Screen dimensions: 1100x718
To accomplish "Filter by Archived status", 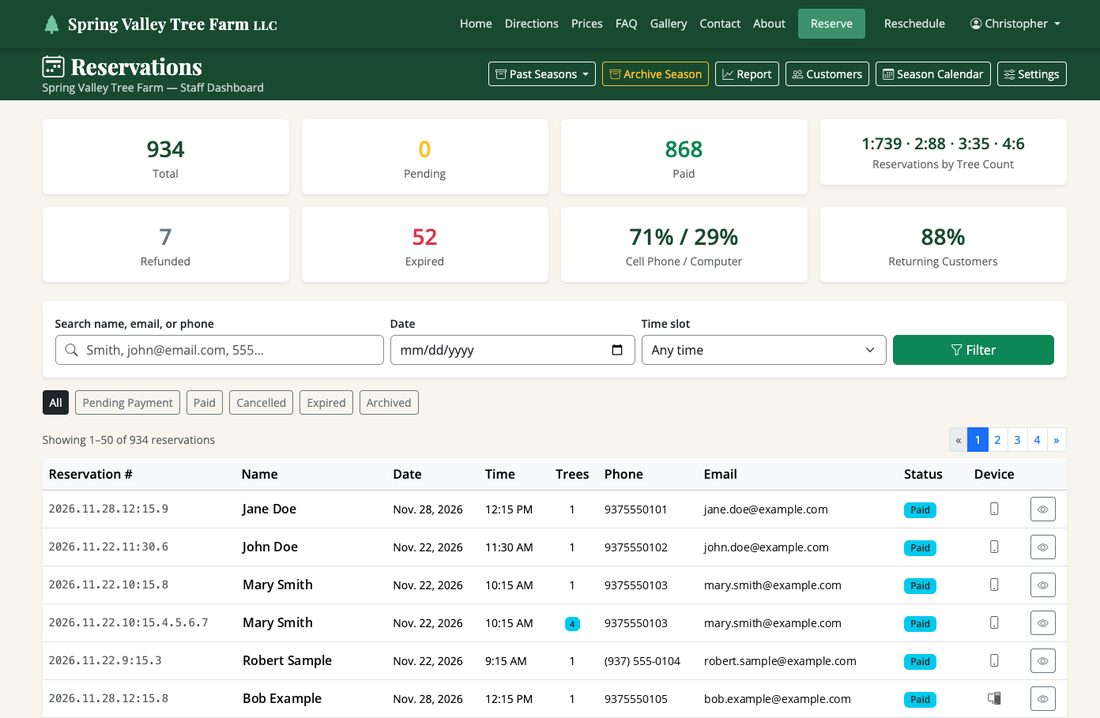I will coord(389,402).
